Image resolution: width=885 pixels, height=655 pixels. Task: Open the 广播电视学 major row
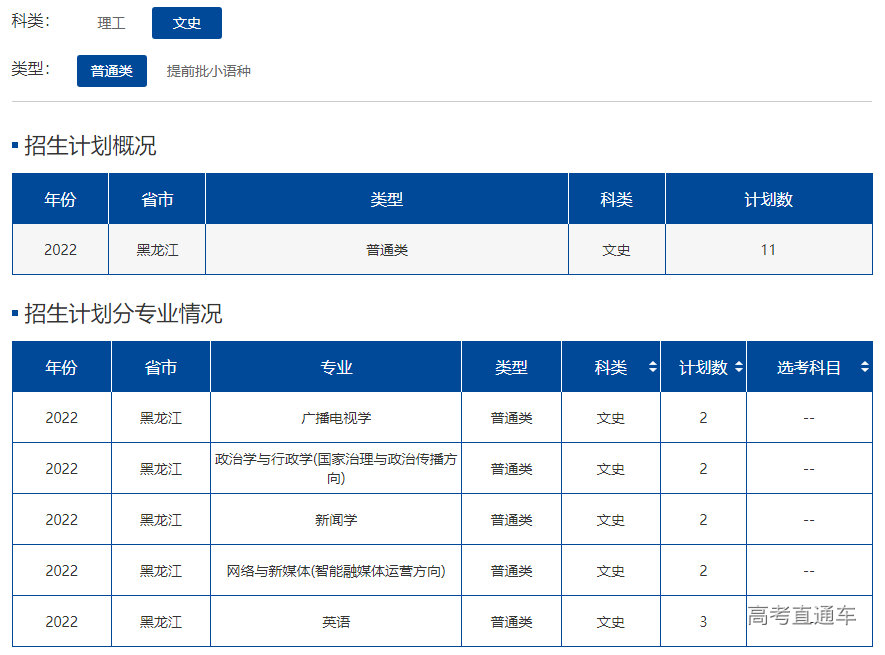(336, 418)
